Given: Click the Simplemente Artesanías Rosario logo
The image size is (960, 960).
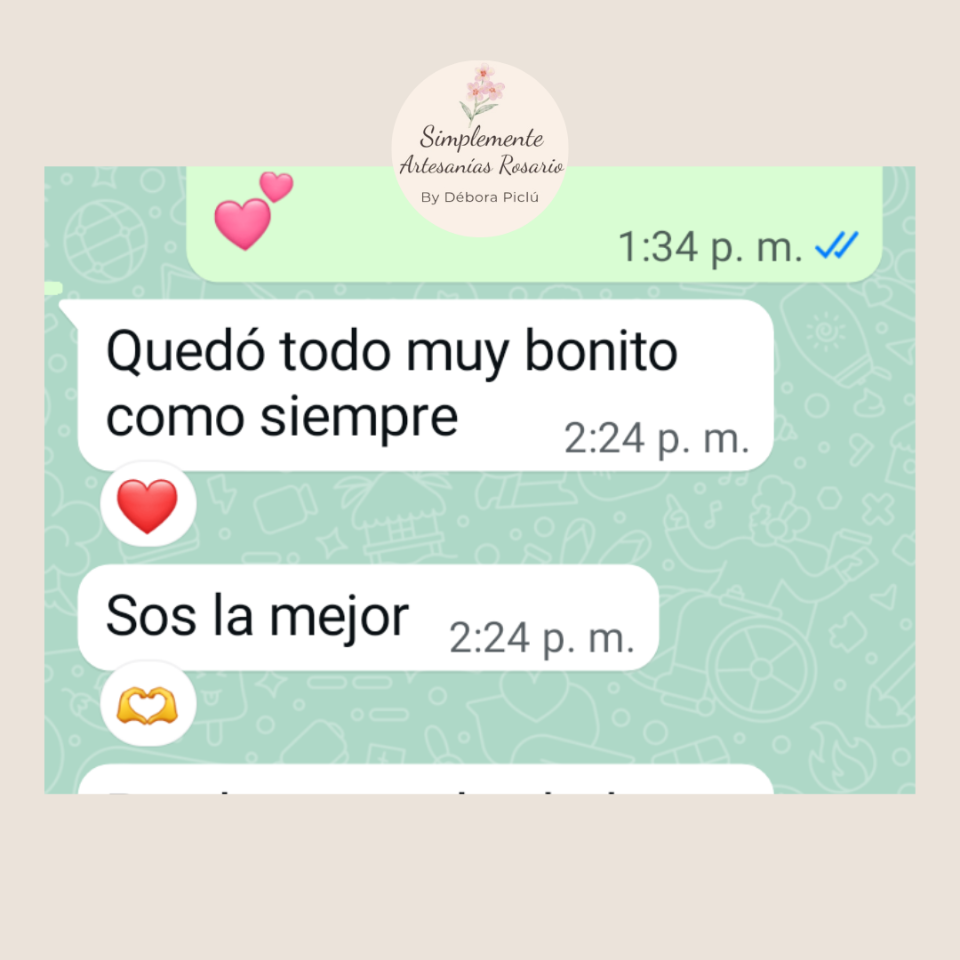Looking at the screenshot, I should click(x=480, y=149).
